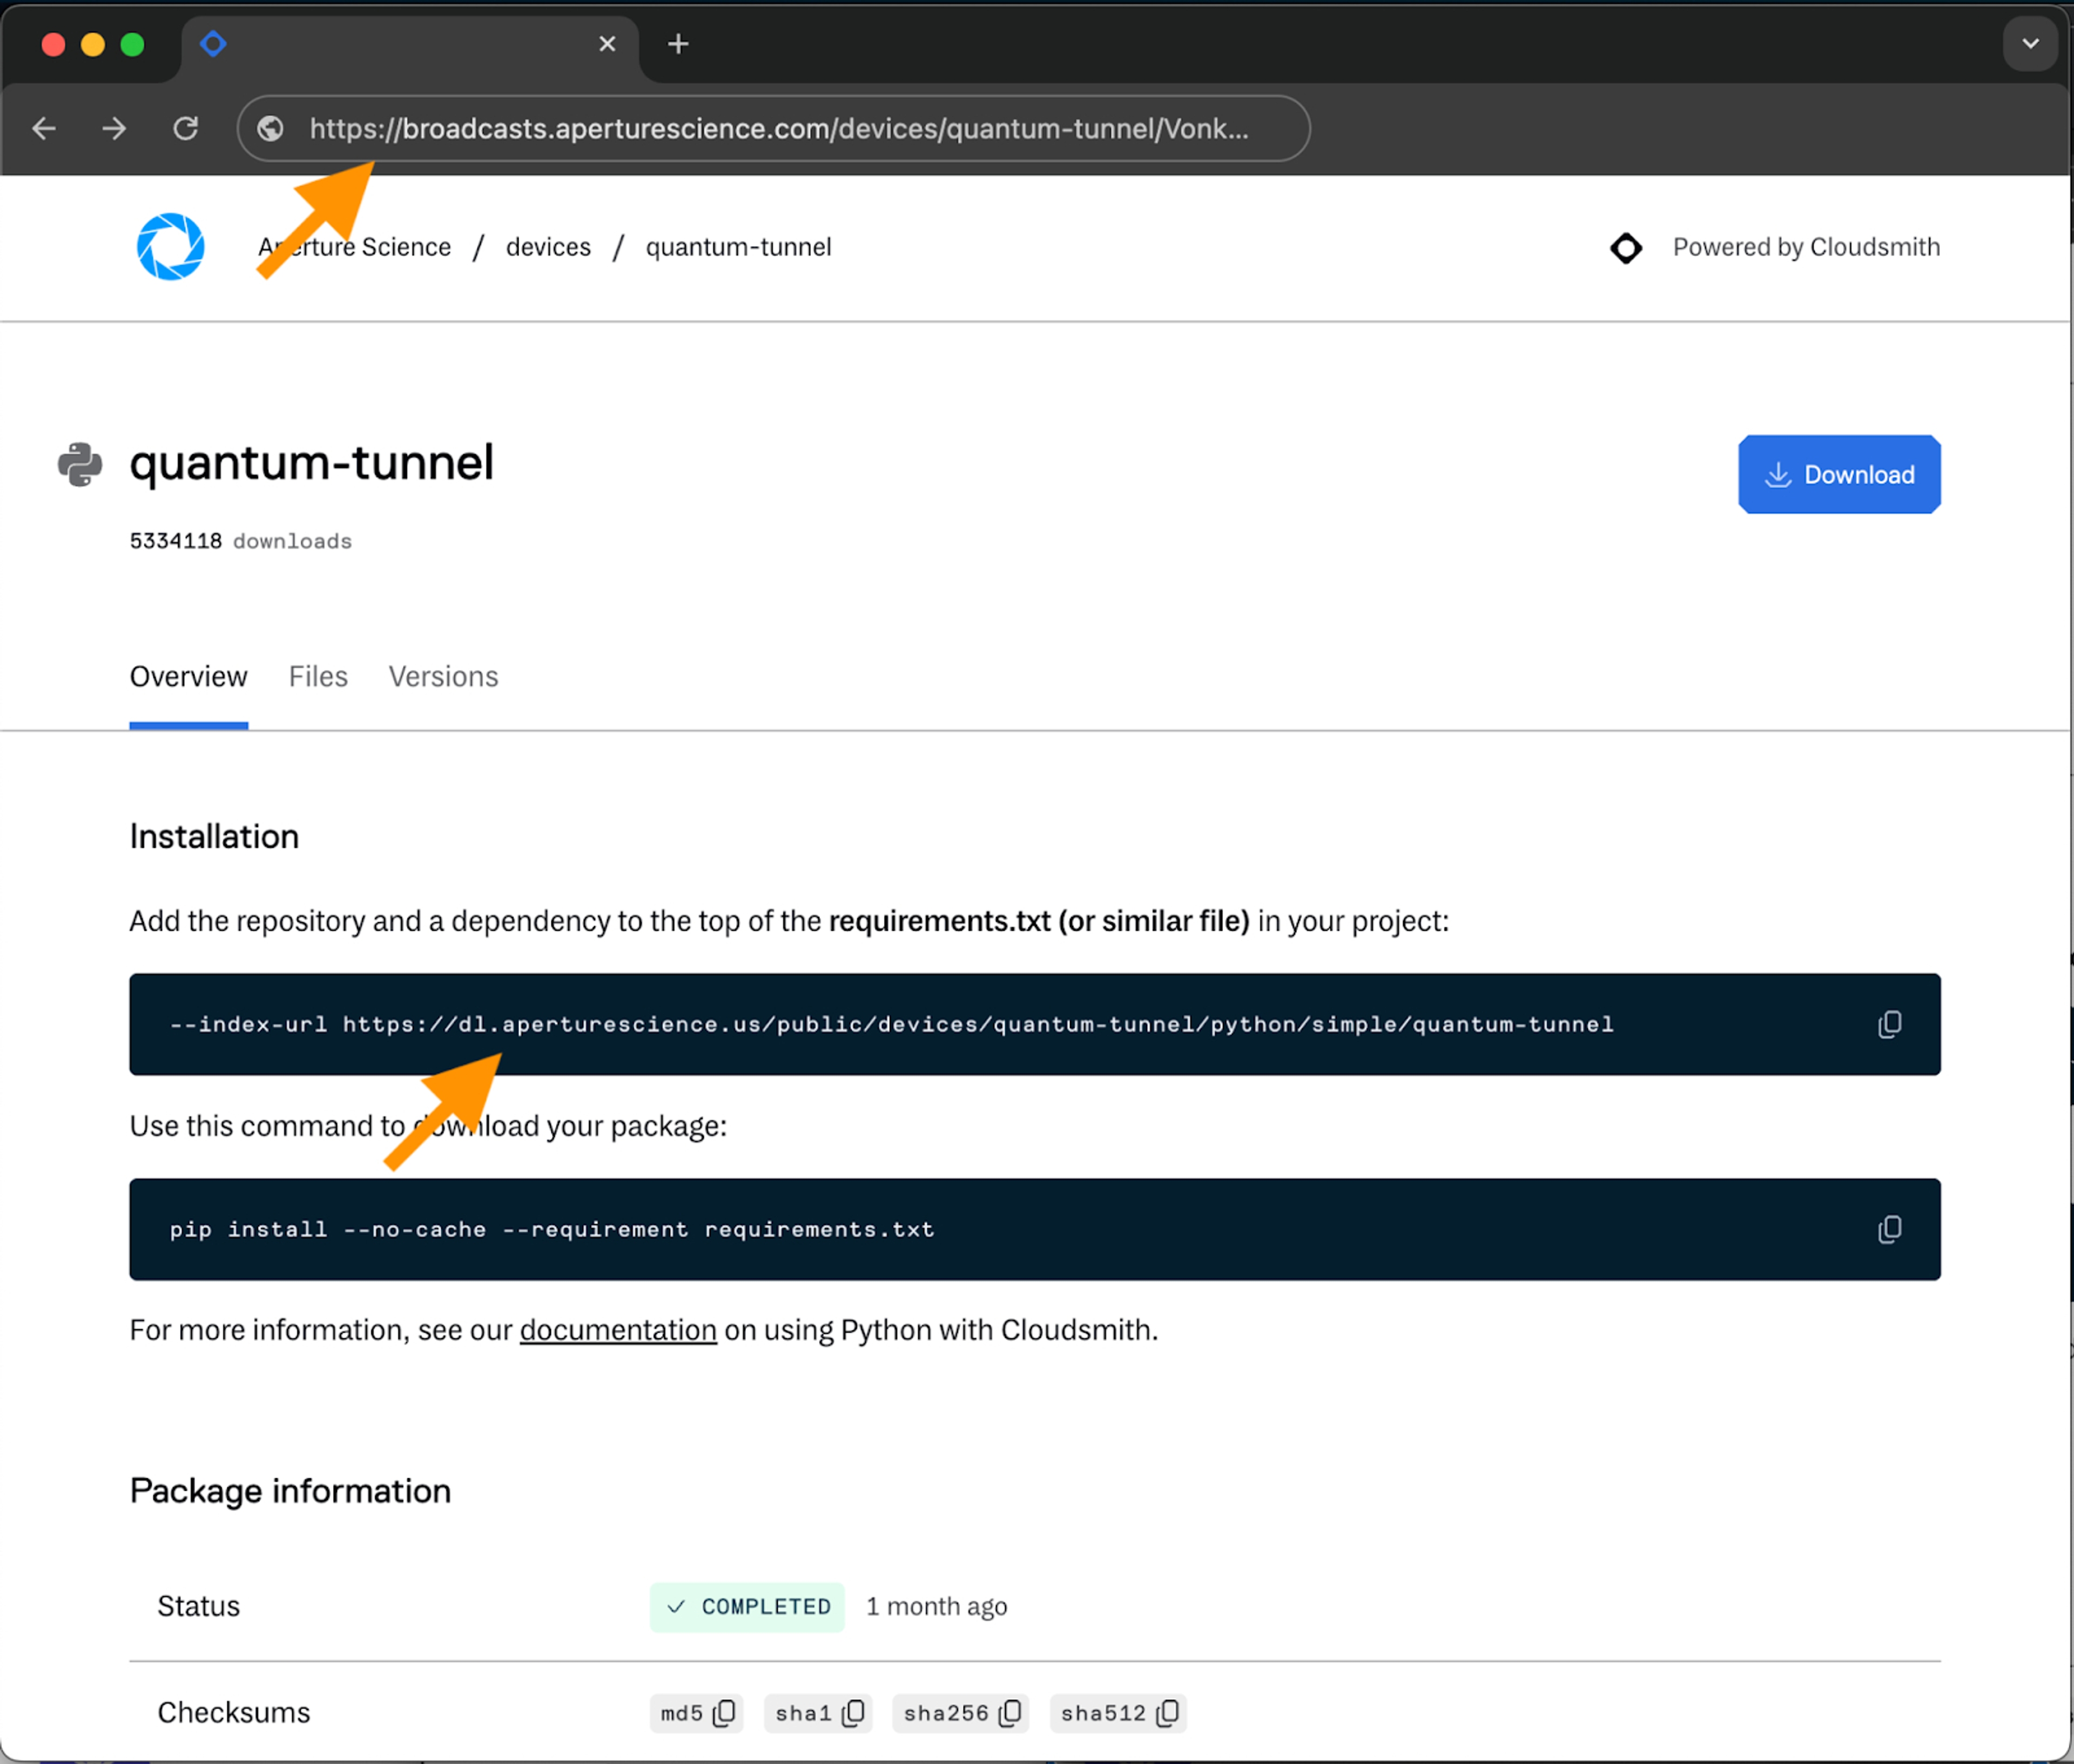The height and width of the screenshot is (1764, 2074).
Task: Open the Aperture Science breadcrumb
Action: 354,247
